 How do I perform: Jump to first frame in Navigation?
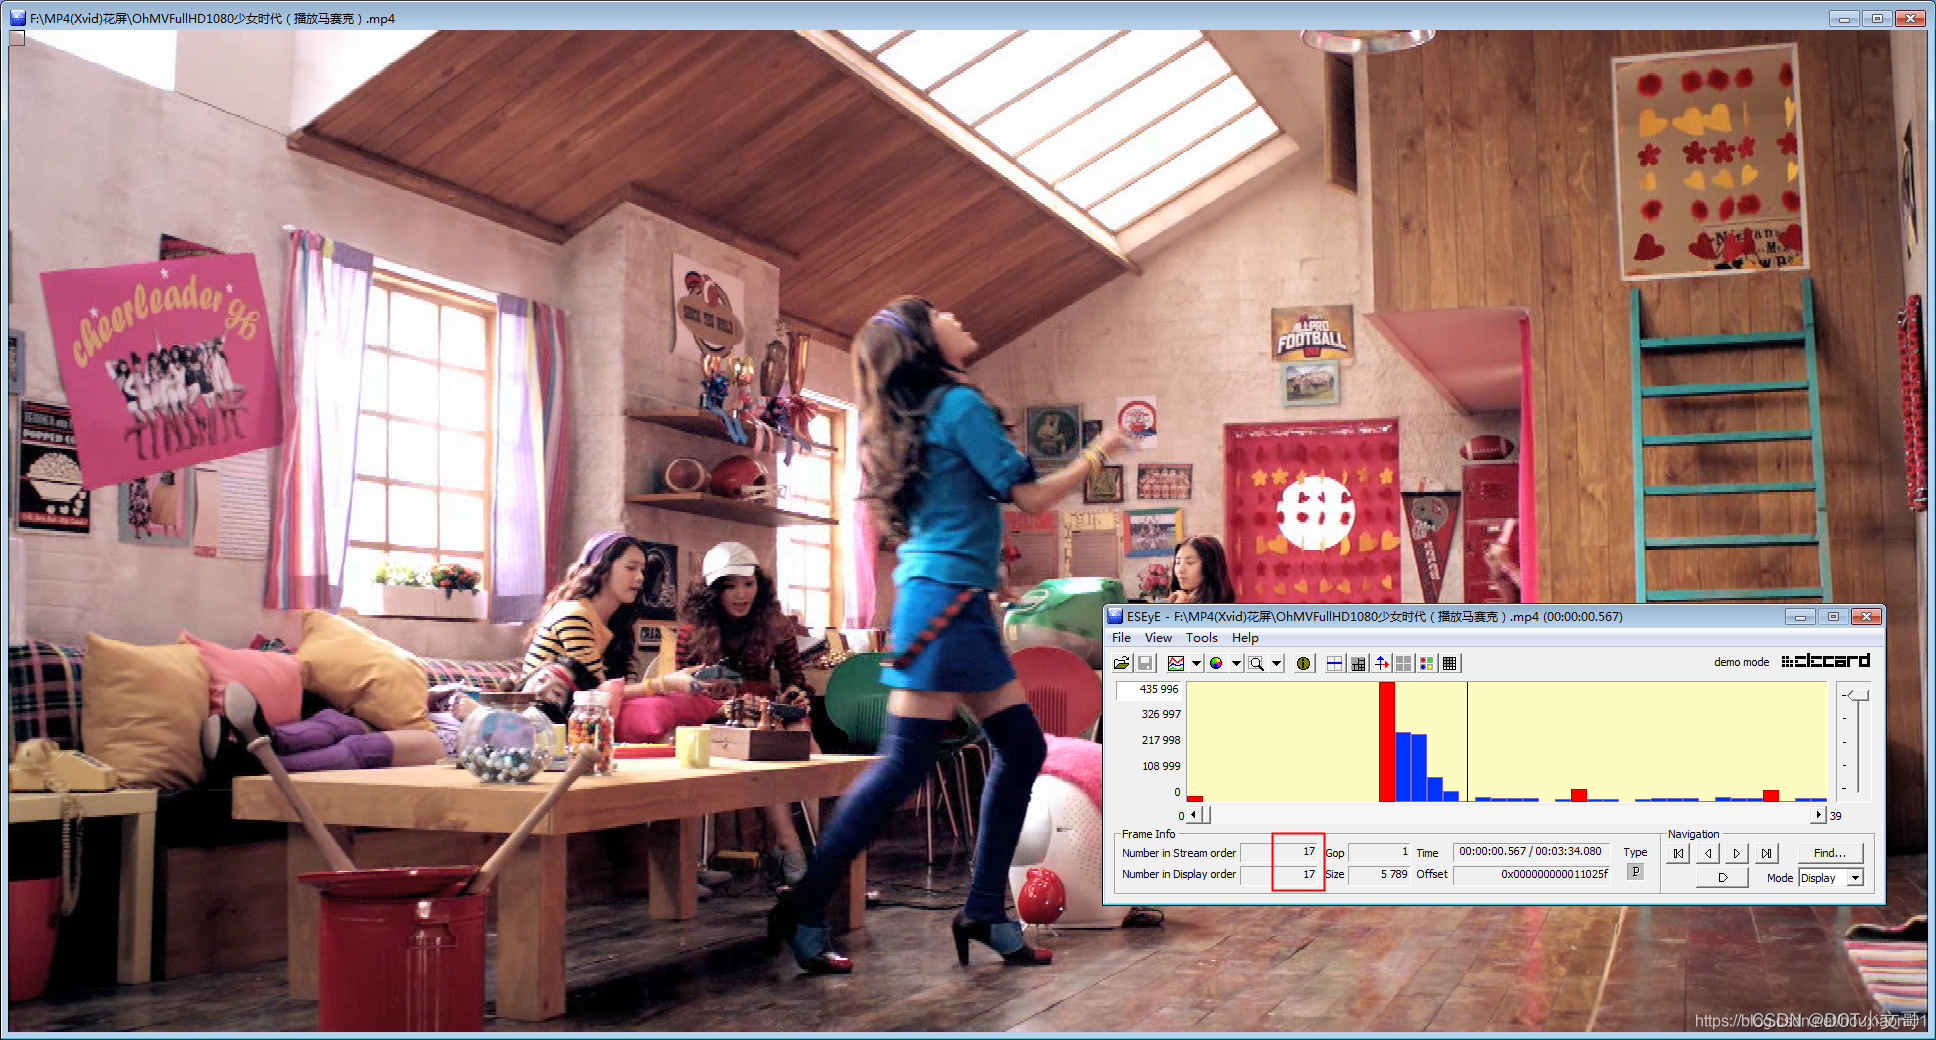[x=1678, y=853]
